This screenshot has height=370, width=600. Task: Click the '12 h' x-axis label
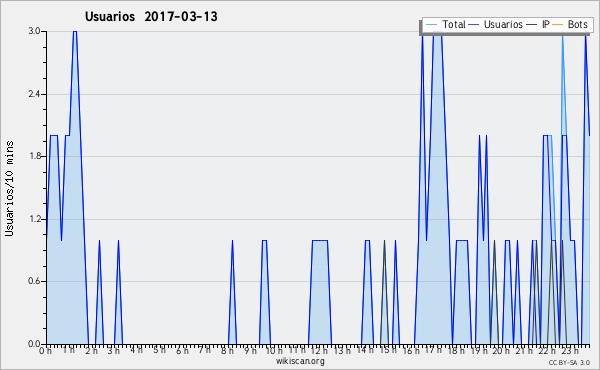[x=319, y=351]
